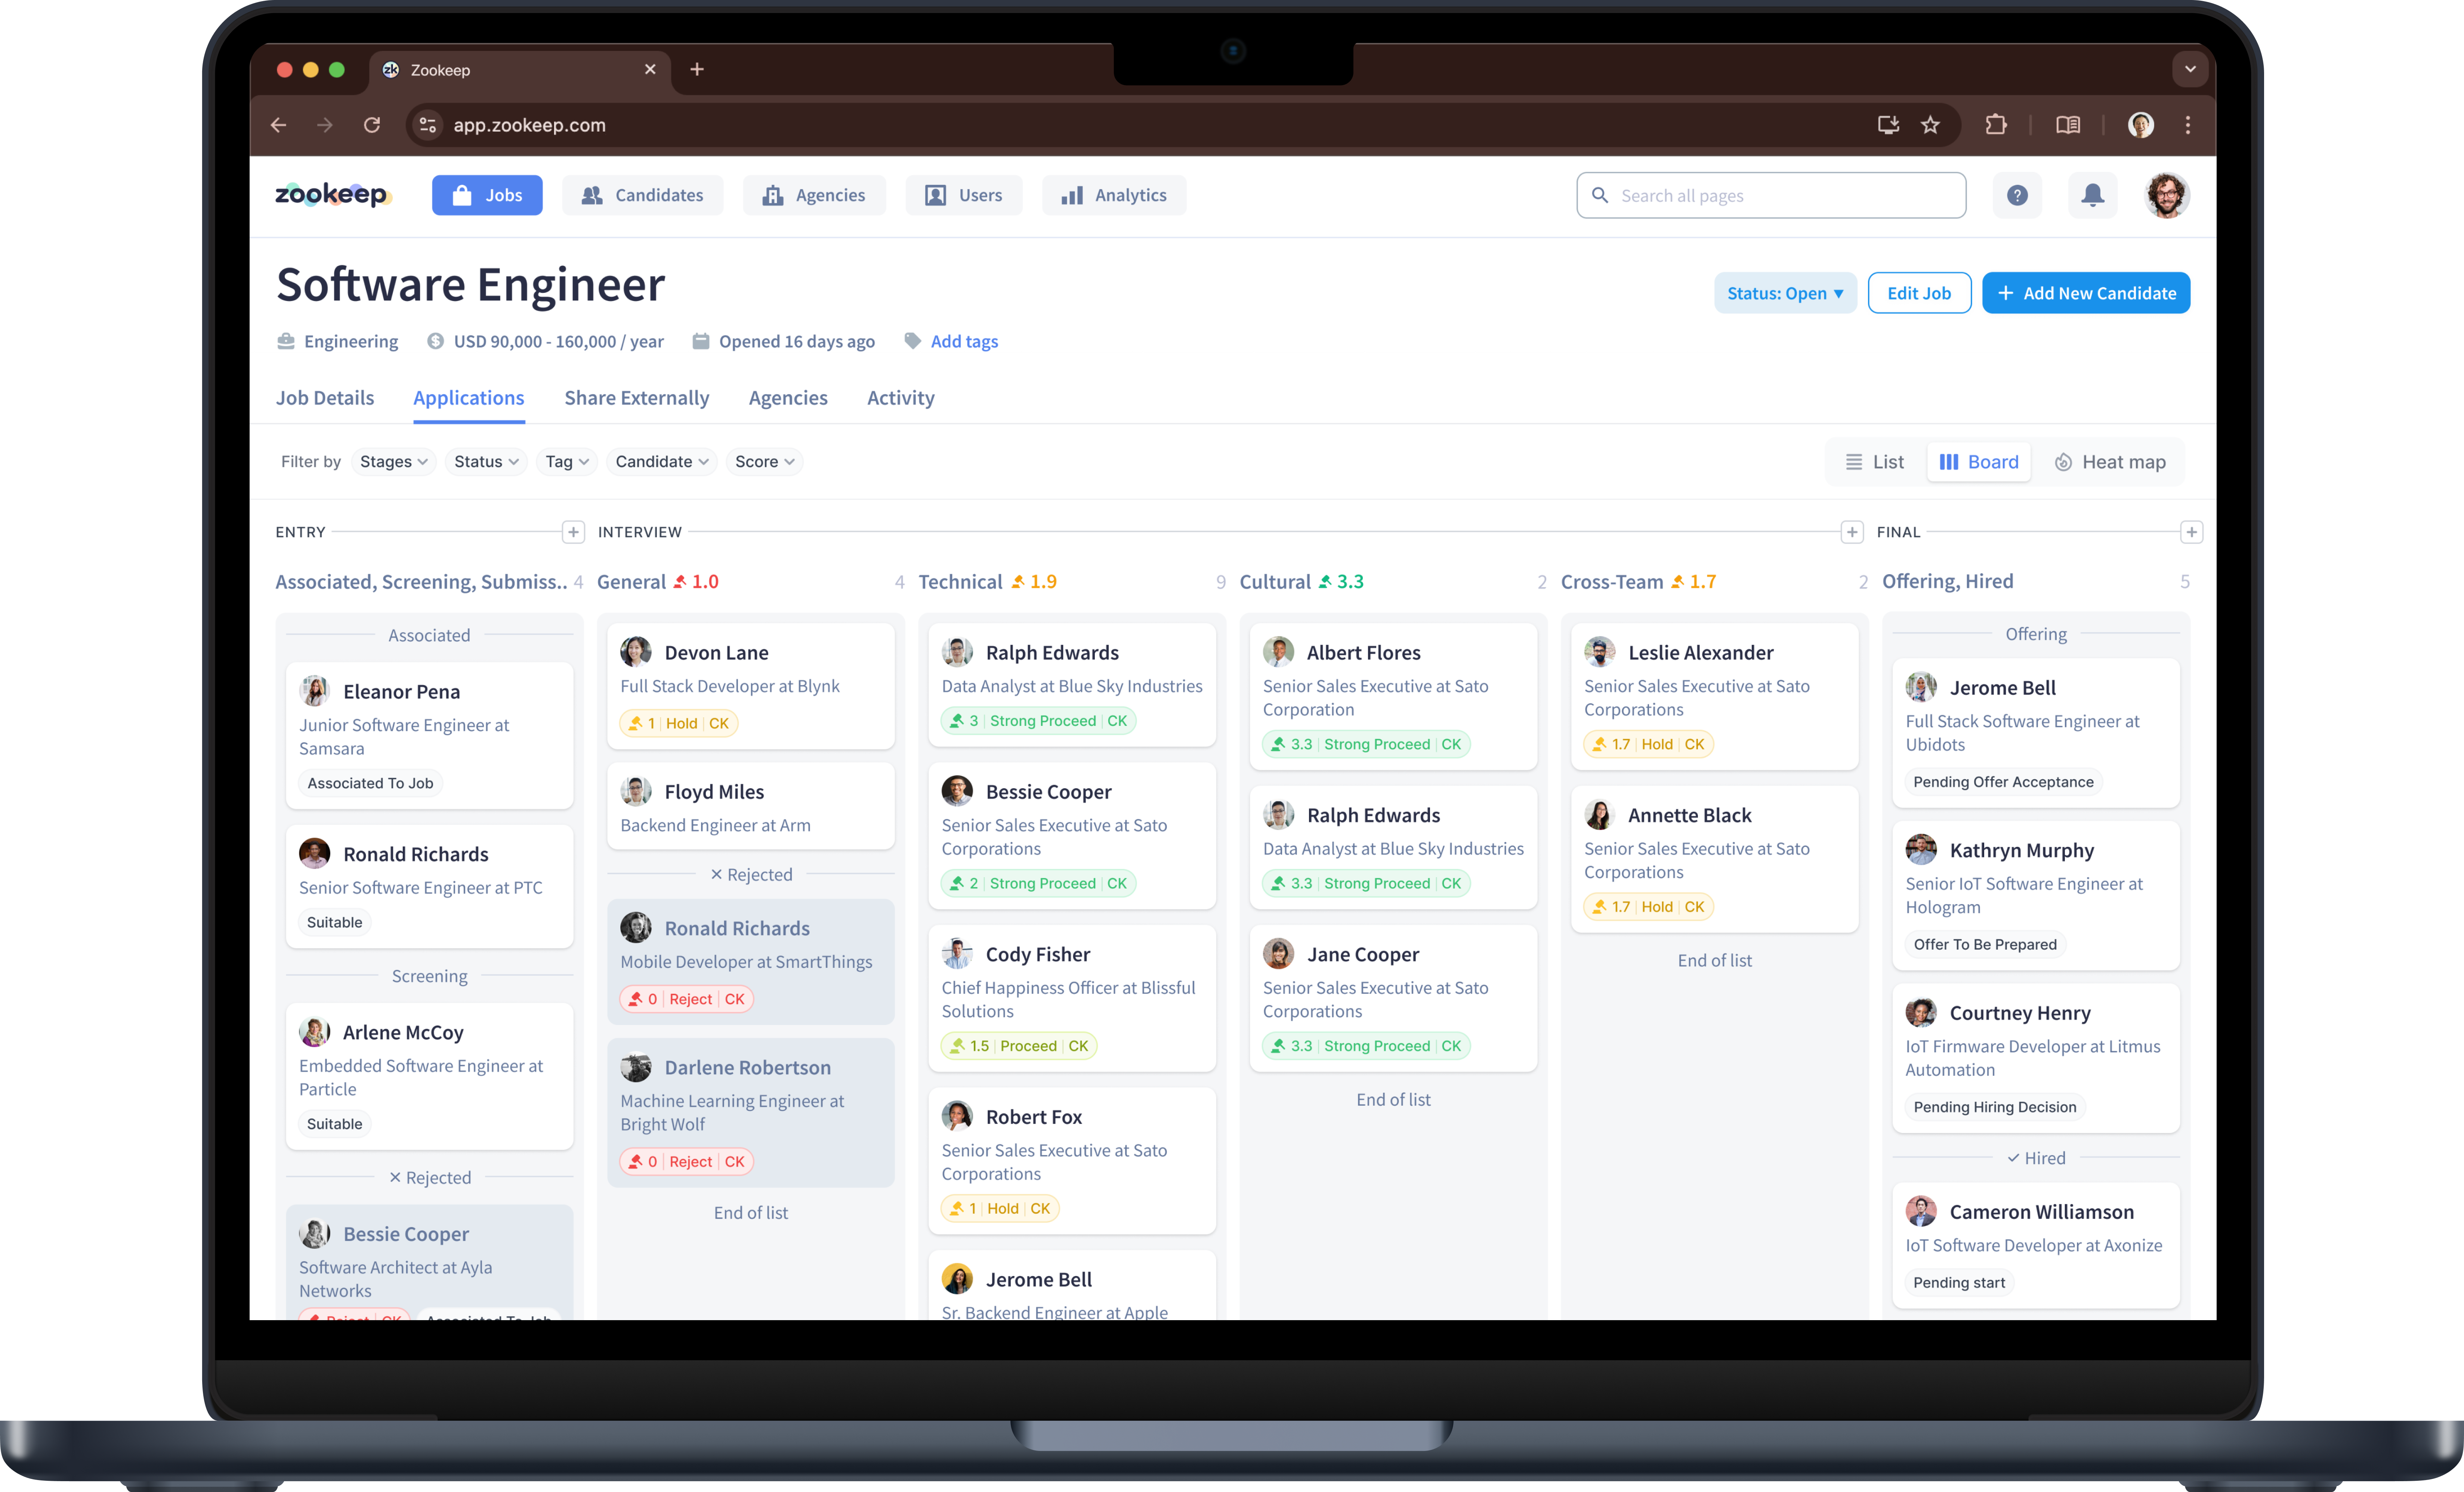Open a new browser tab with plus
The height and width of the screenshot is (1492, 2464).
(697, 69)
